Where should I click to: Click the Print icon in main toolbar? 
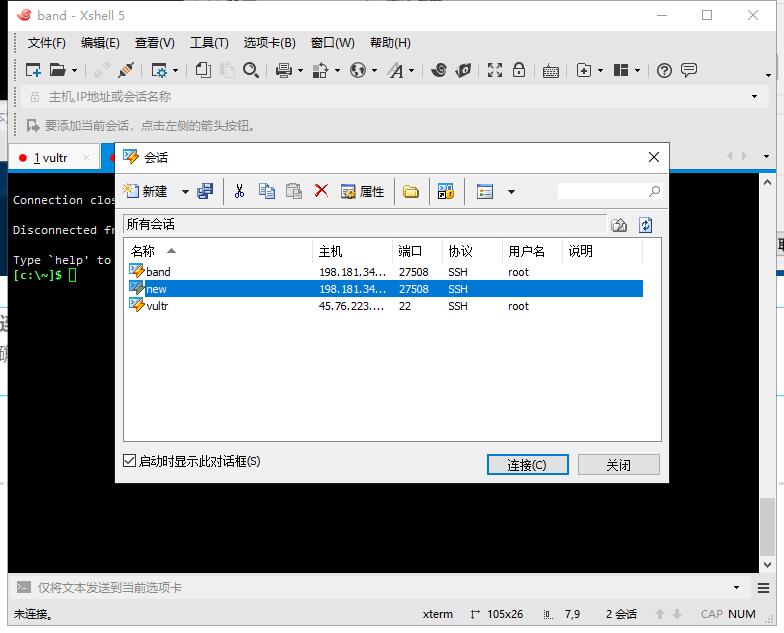point(284,70)
